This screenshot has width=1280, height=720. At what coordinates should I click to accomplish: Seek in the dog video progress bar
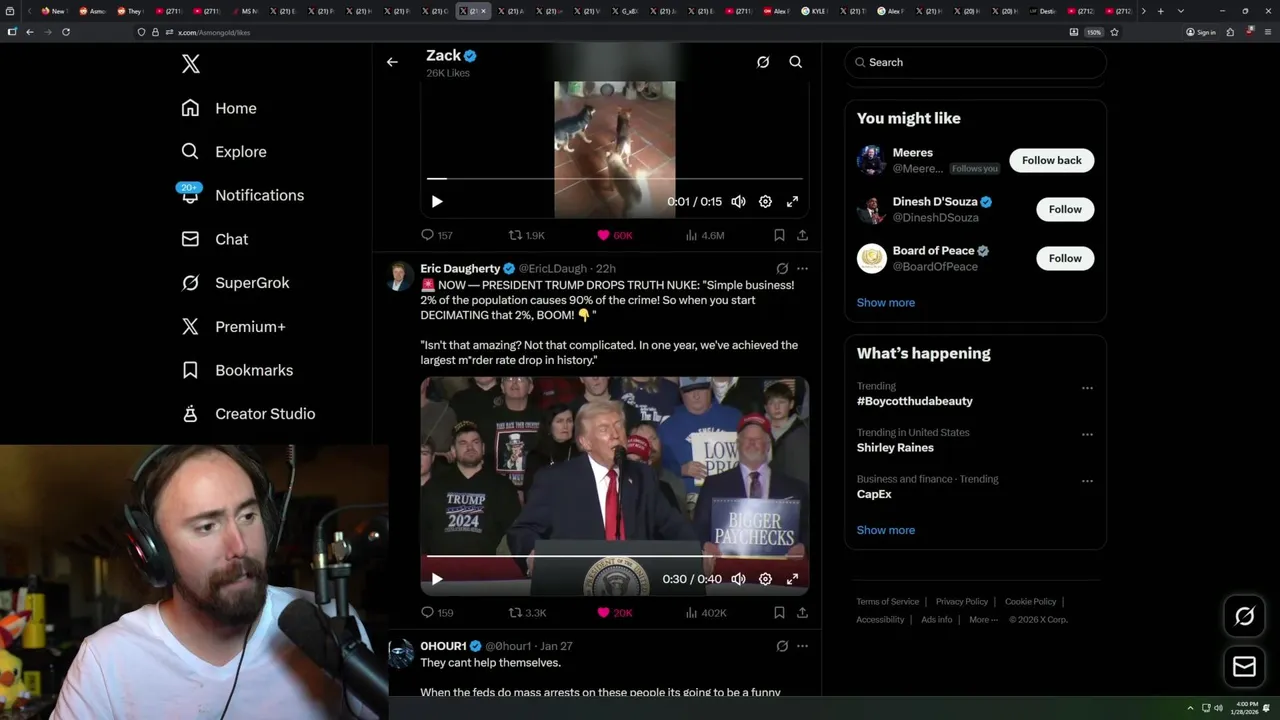point(615,179)
